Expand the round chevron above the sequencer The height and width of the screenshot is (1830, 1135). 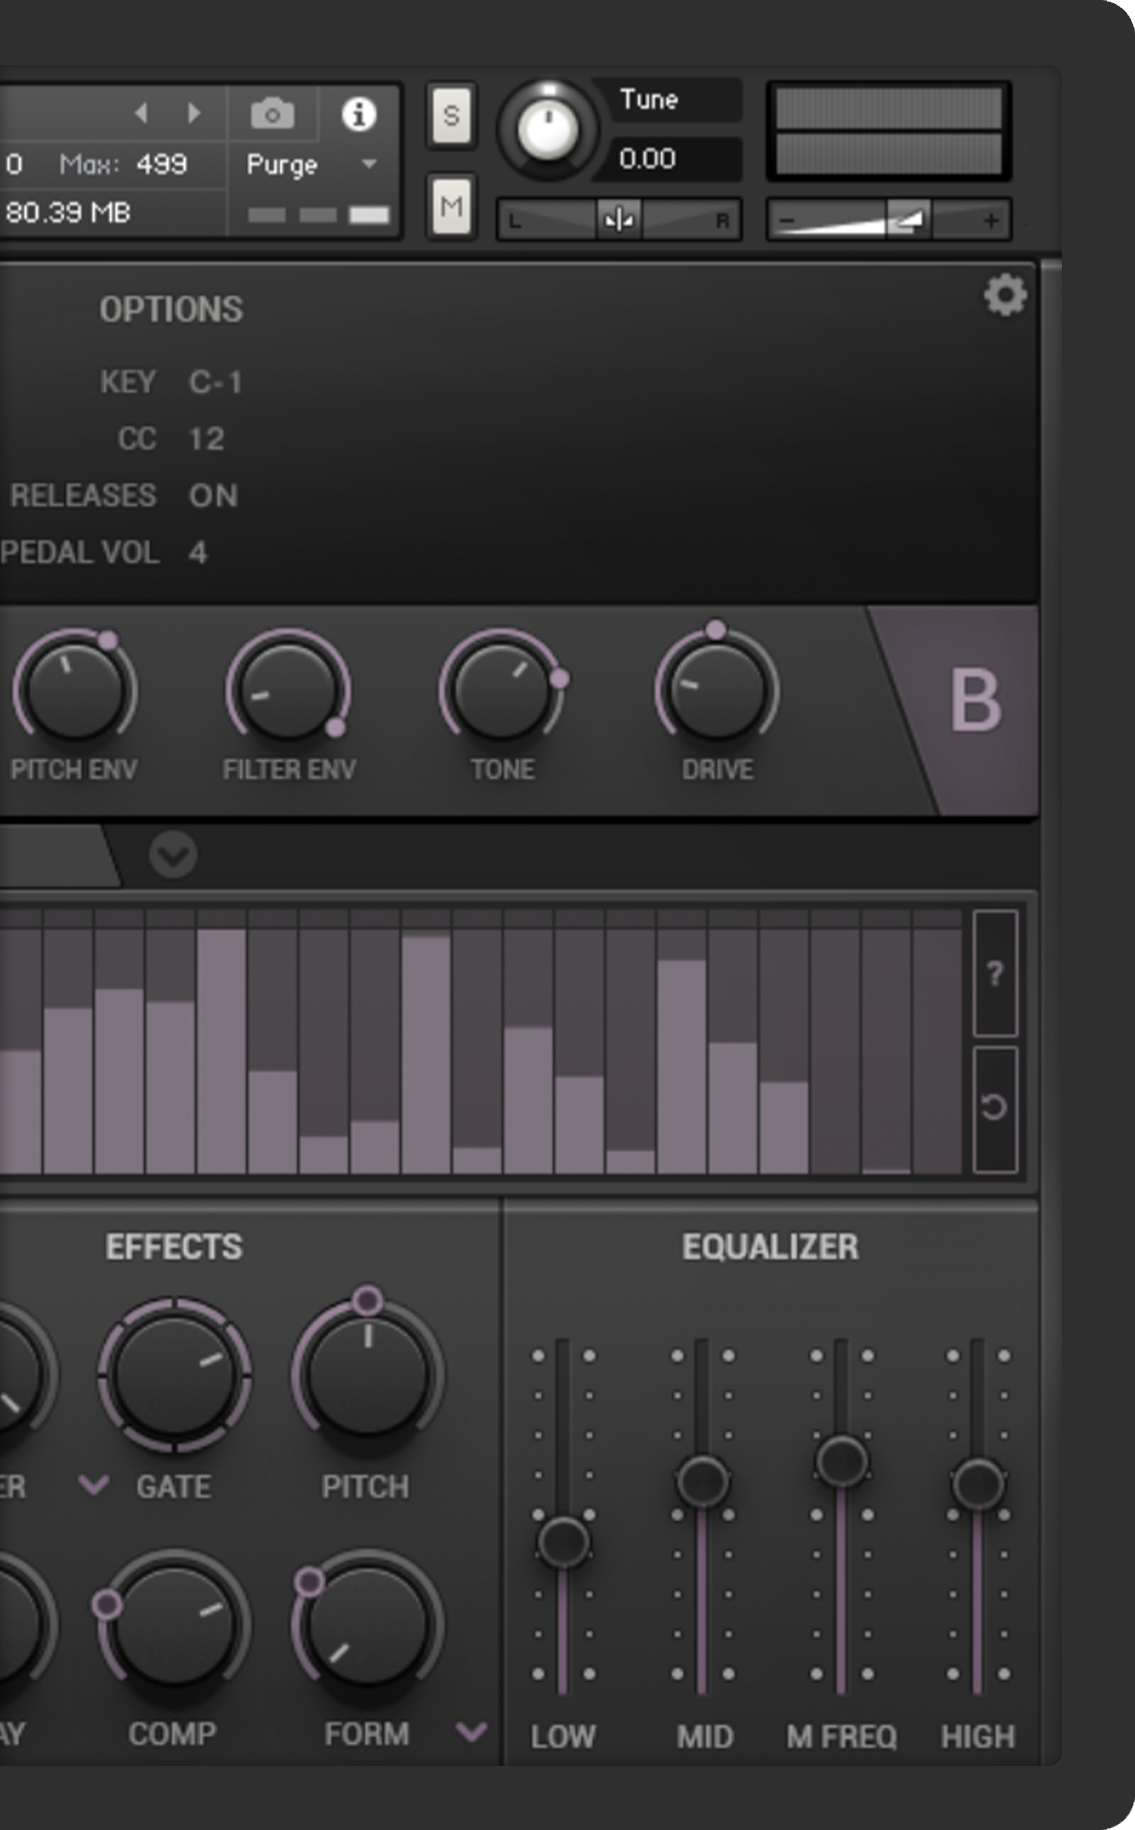point(173,855)
